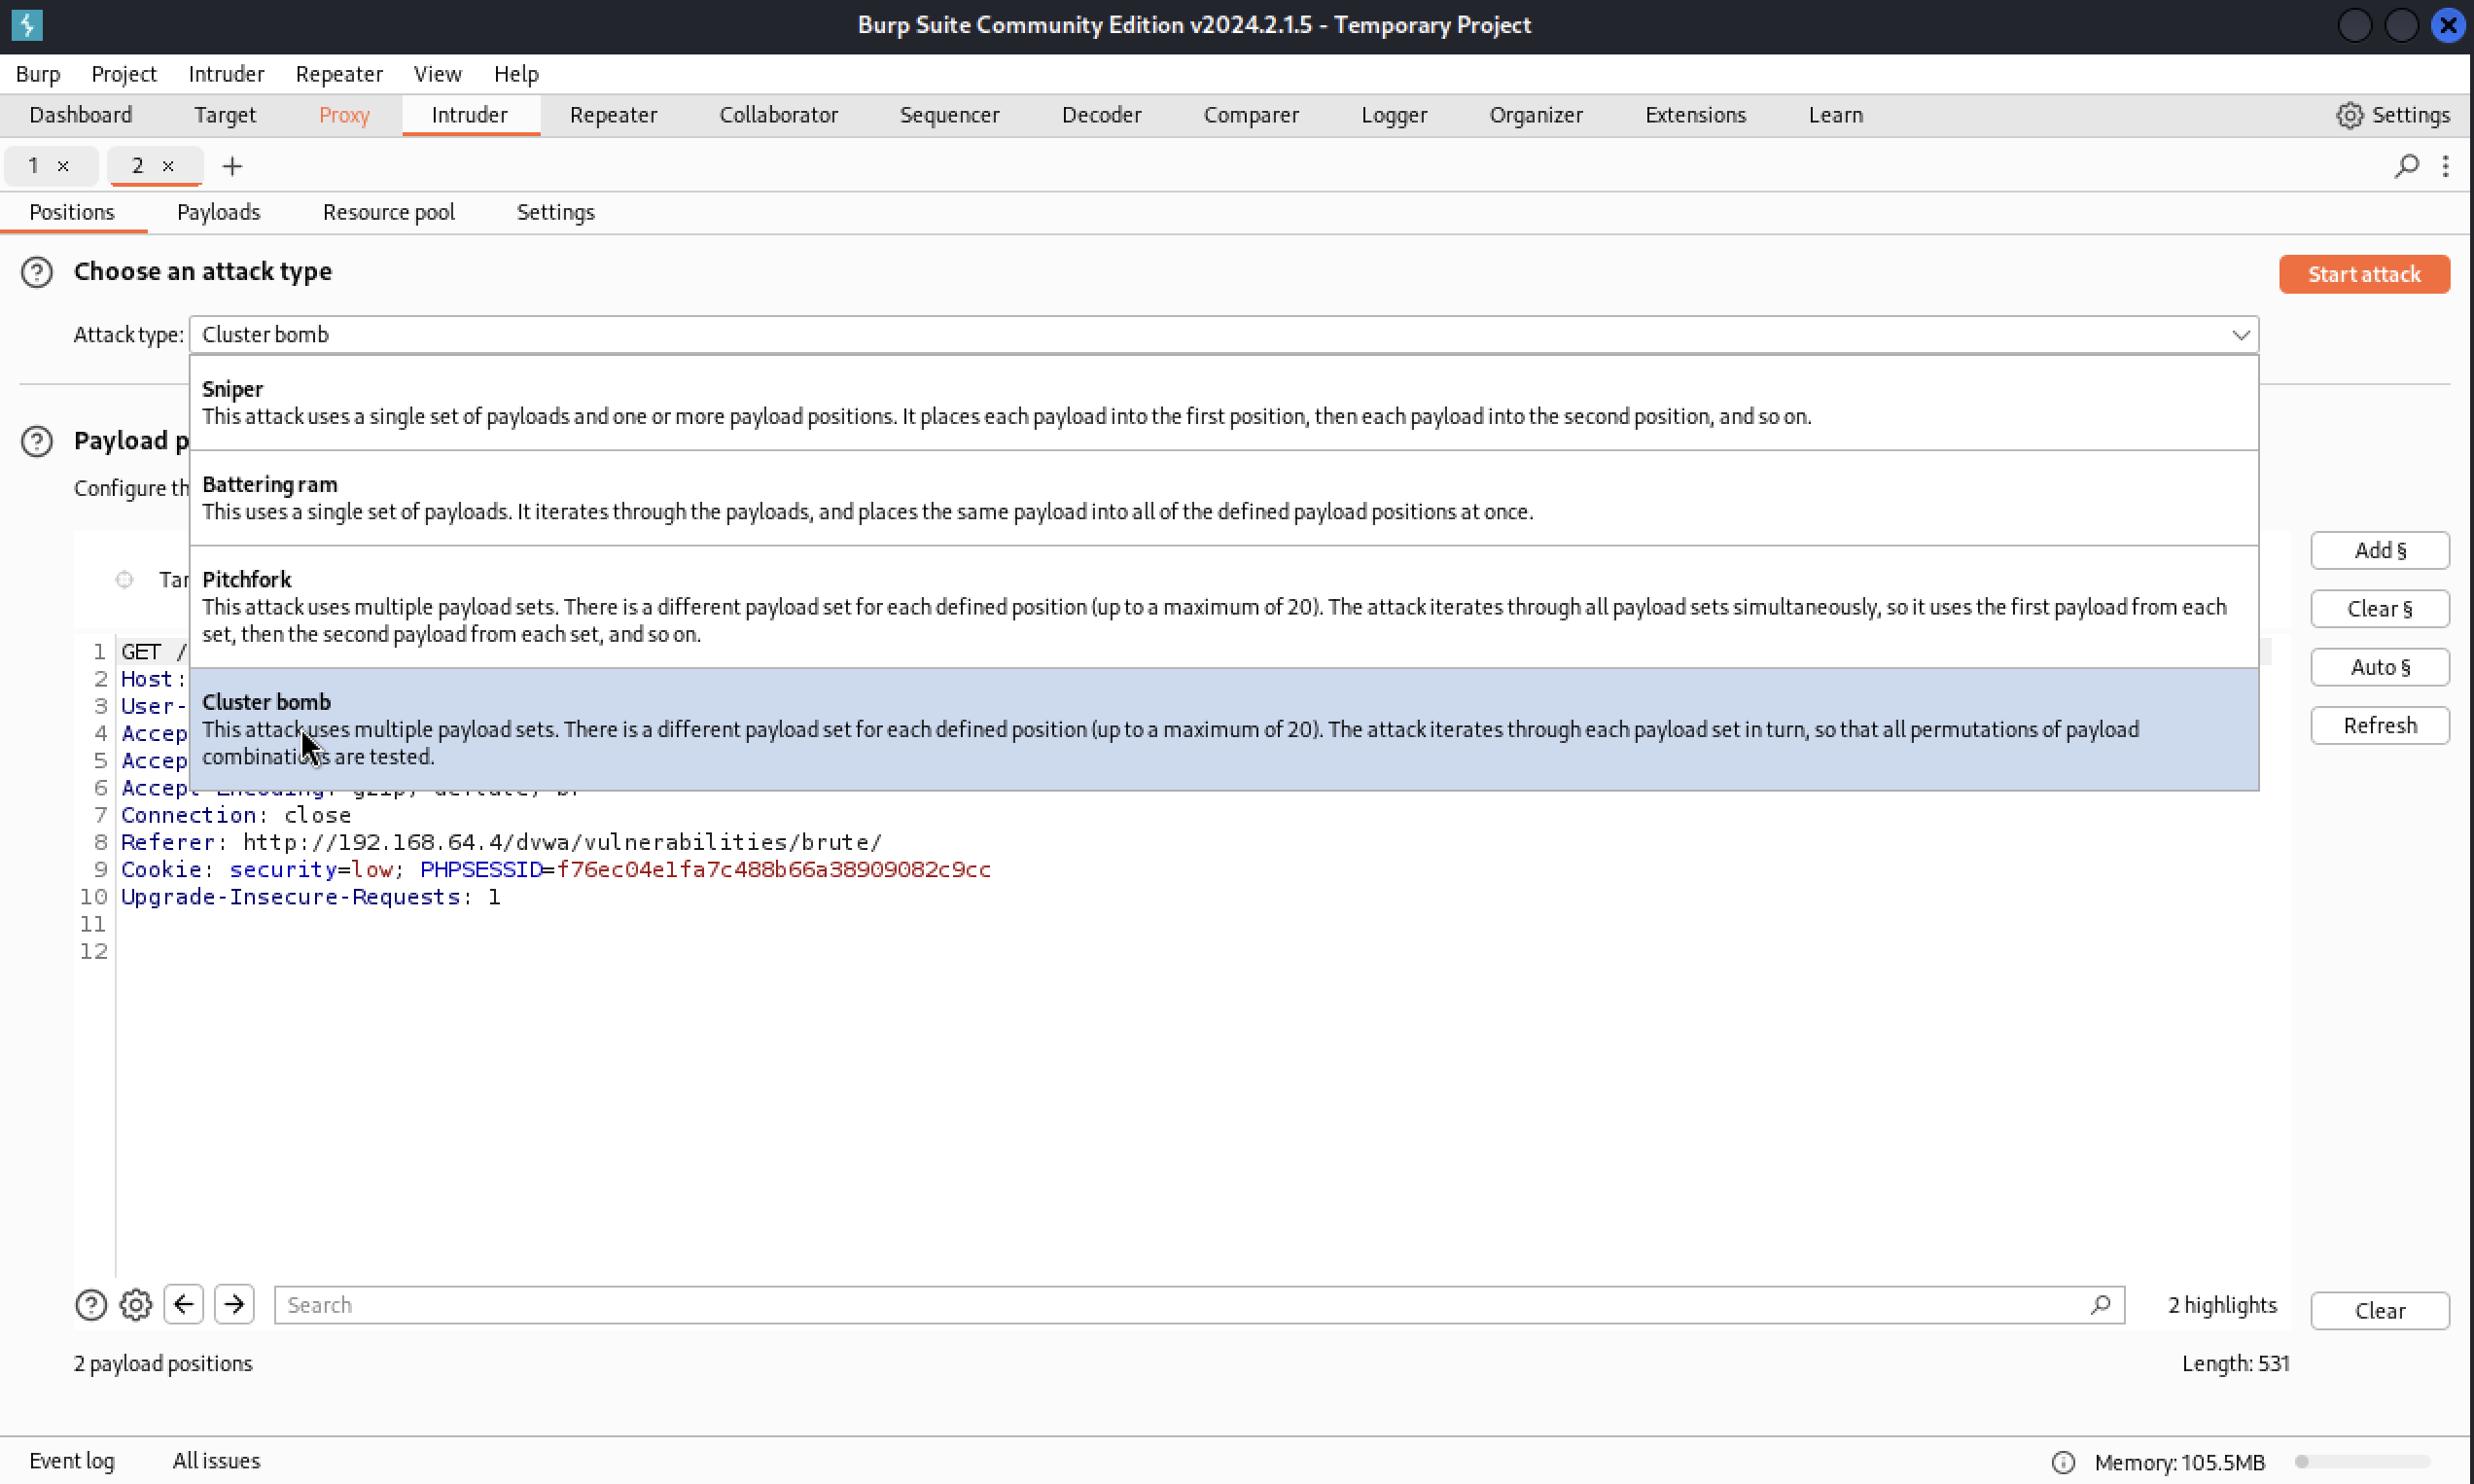Select Sniper attack type option

click(x=1224, y=403)
